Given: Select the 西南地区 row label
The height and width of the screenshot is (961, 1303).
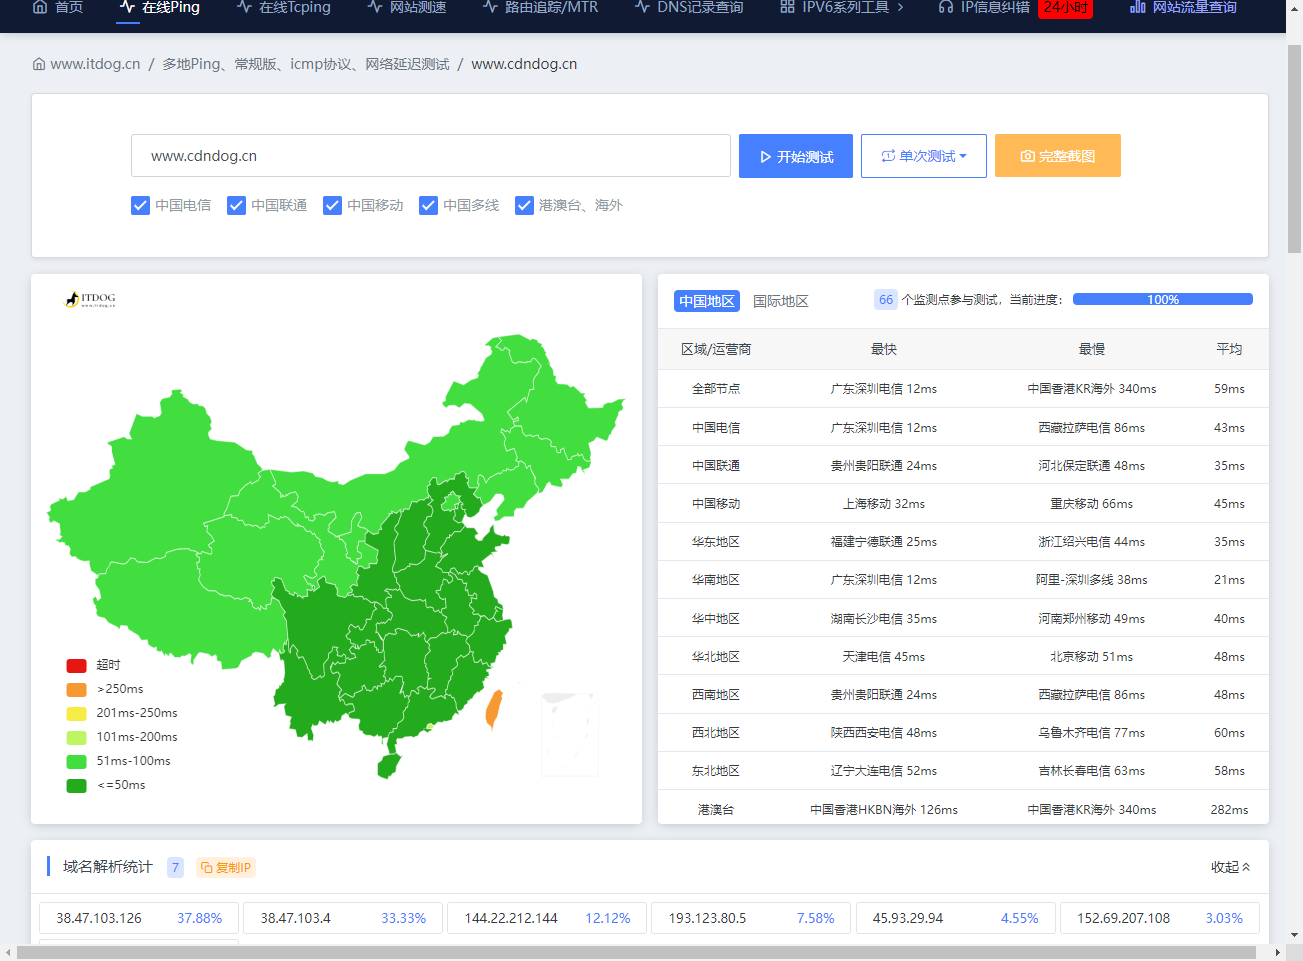Looking at the screenshot, I should coord(716,695).
